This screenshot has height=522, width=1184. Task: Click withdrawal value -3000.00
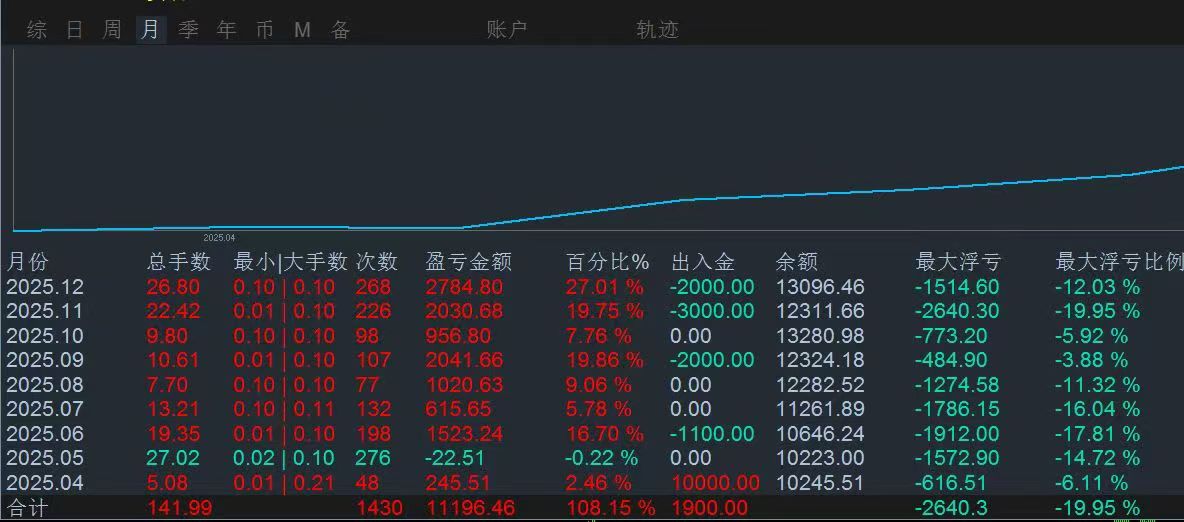pos(712,311)
